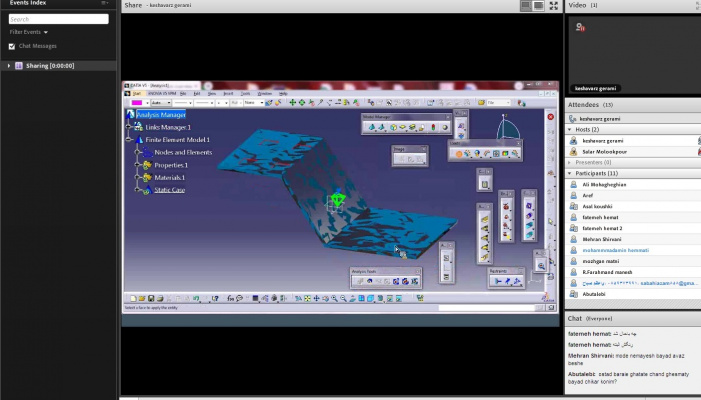
Task: Open the Tools menu in CATIA menu bar
Action: click(x=246, y=93)
